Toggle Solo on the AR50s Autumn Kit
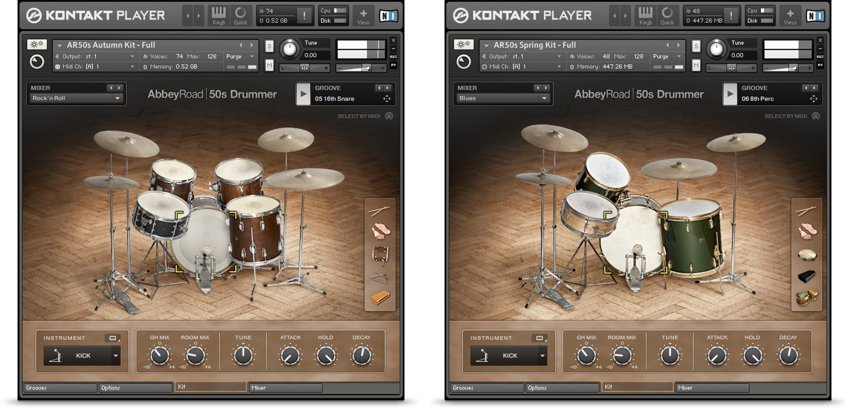849x409 pixels. [269, 46]
